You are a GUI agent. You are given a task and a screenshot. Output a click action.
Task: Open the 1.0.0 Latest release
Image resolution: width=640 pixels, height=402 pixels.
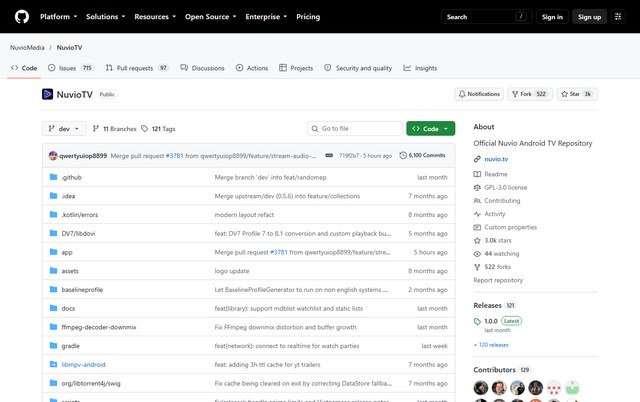pos(498,321)
